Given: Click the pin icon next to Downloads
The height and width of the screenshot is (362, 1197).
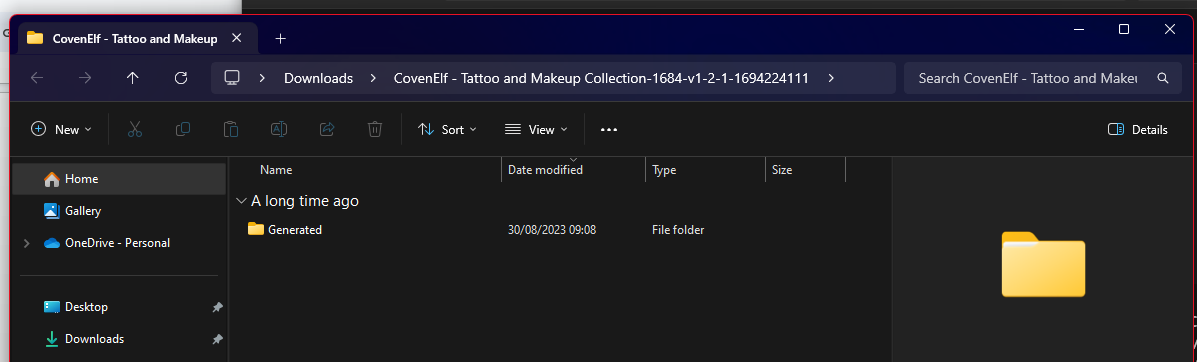Looking at the screenshot, I should [x=217, y=339].
